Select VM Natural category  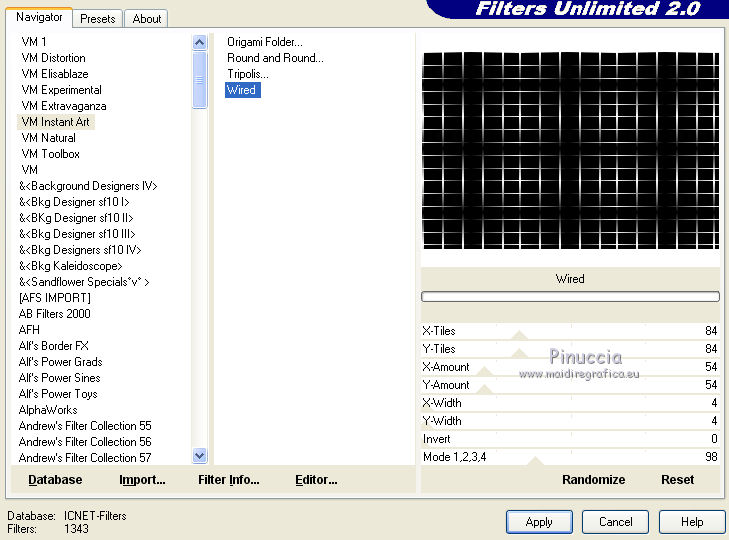[48, 138]
